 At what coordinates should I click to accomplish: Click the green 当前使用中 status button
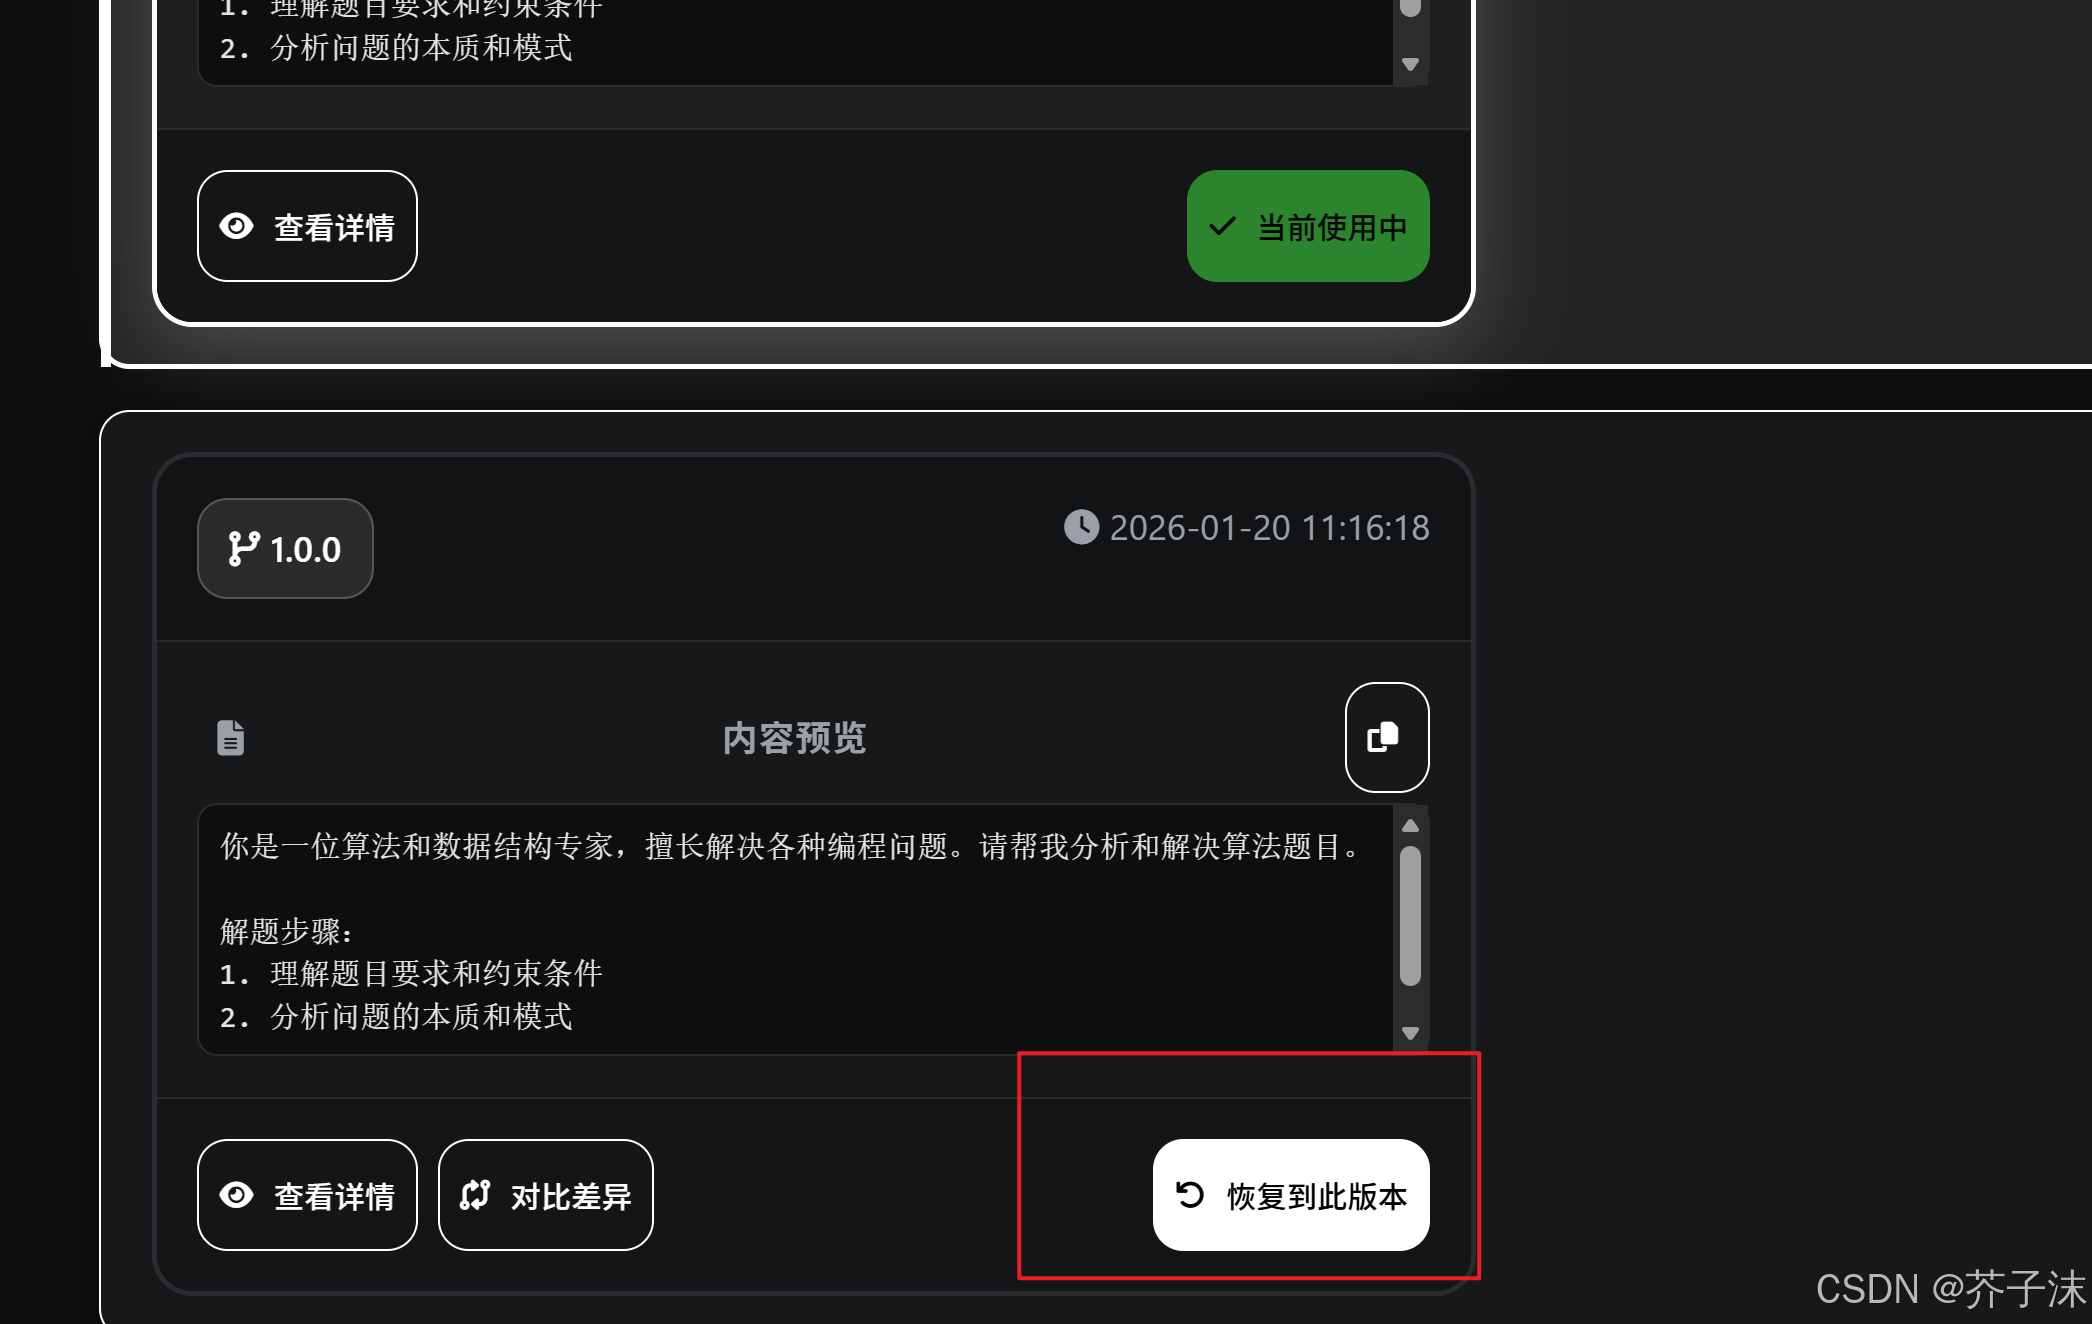1308,226
